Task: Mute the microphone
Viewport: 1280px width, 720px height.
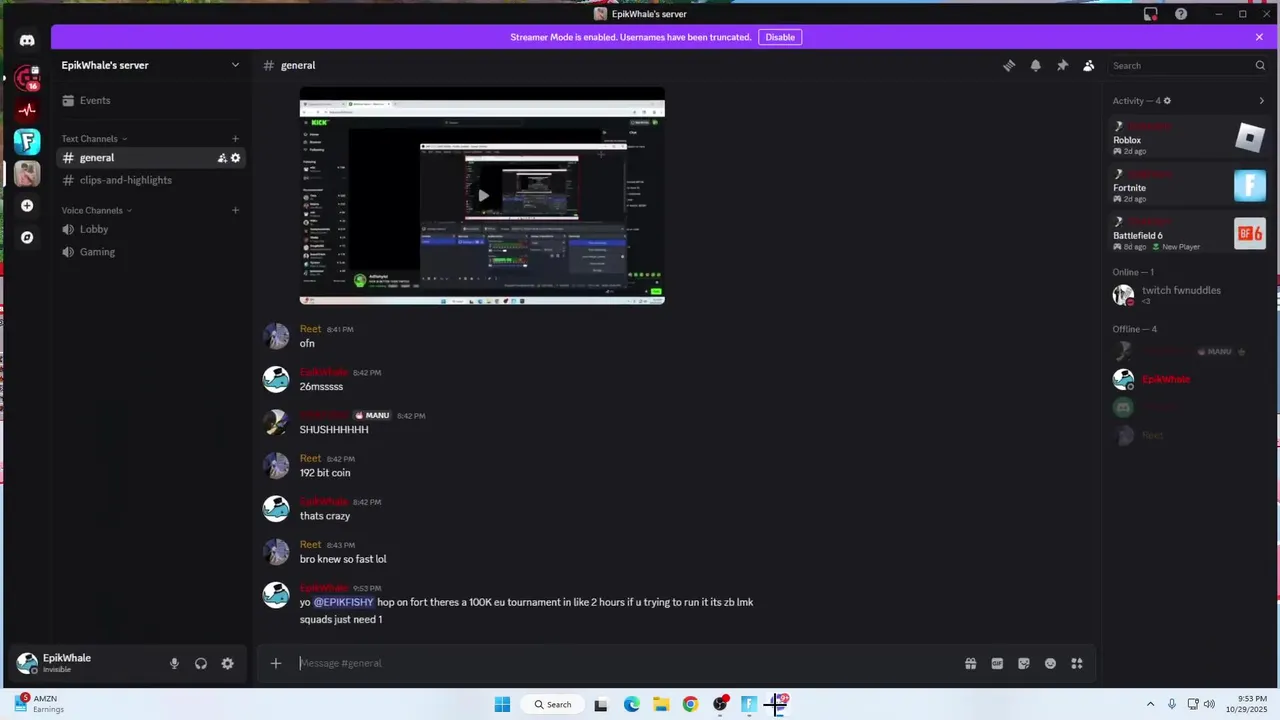Action: point(174,663)
